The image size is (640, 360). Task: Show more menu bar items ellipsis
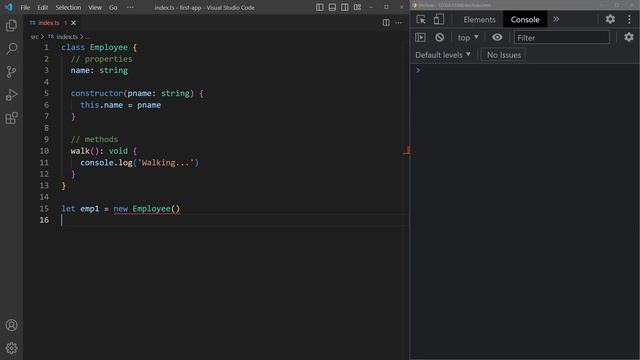pos(130,7)
